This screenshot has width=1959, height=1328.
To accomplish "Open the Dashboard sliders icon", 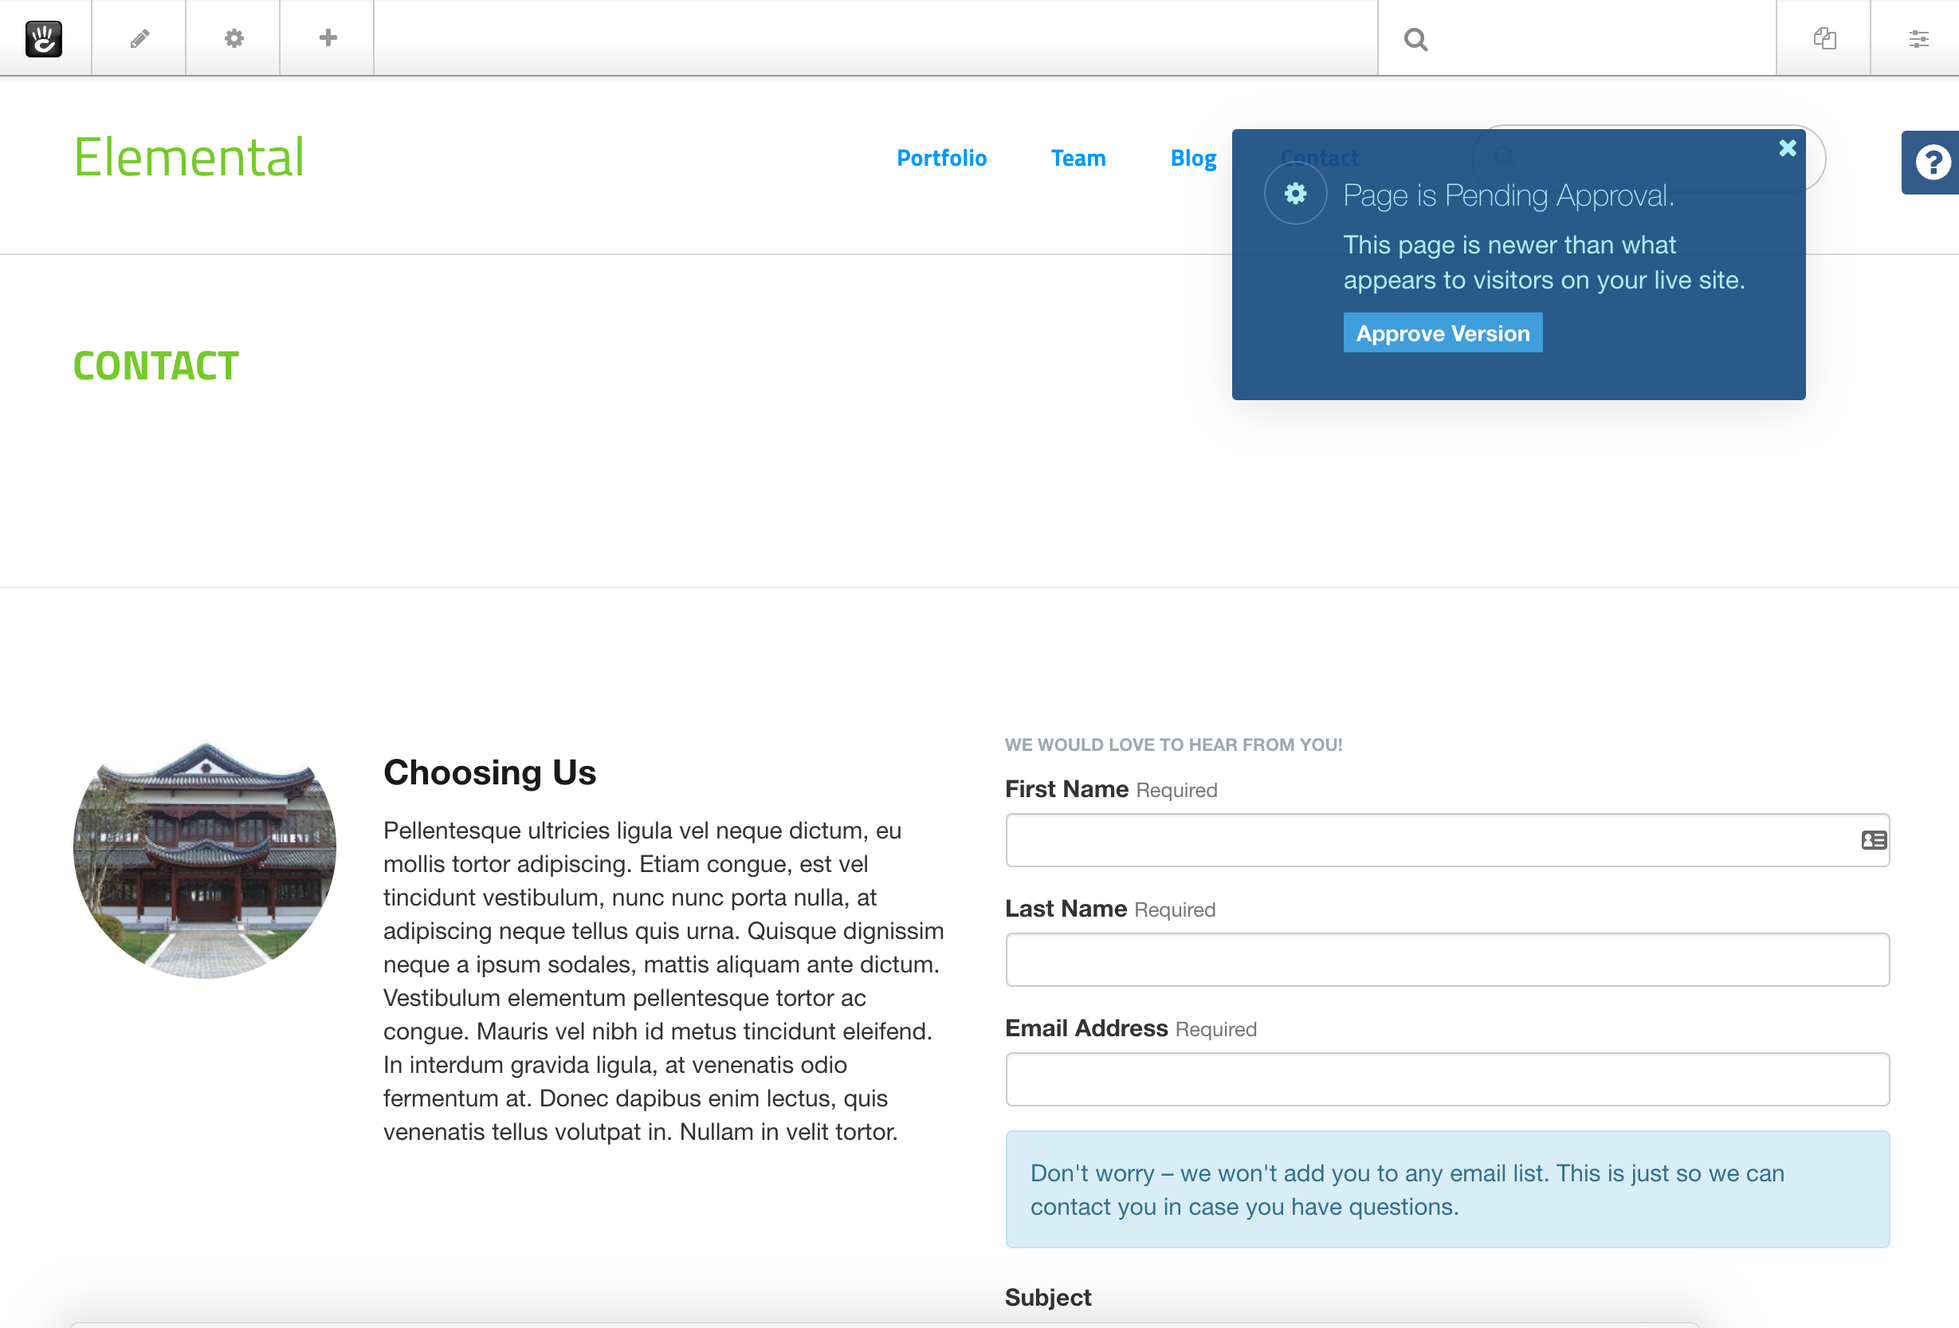I will click(x=1919, y=38).
